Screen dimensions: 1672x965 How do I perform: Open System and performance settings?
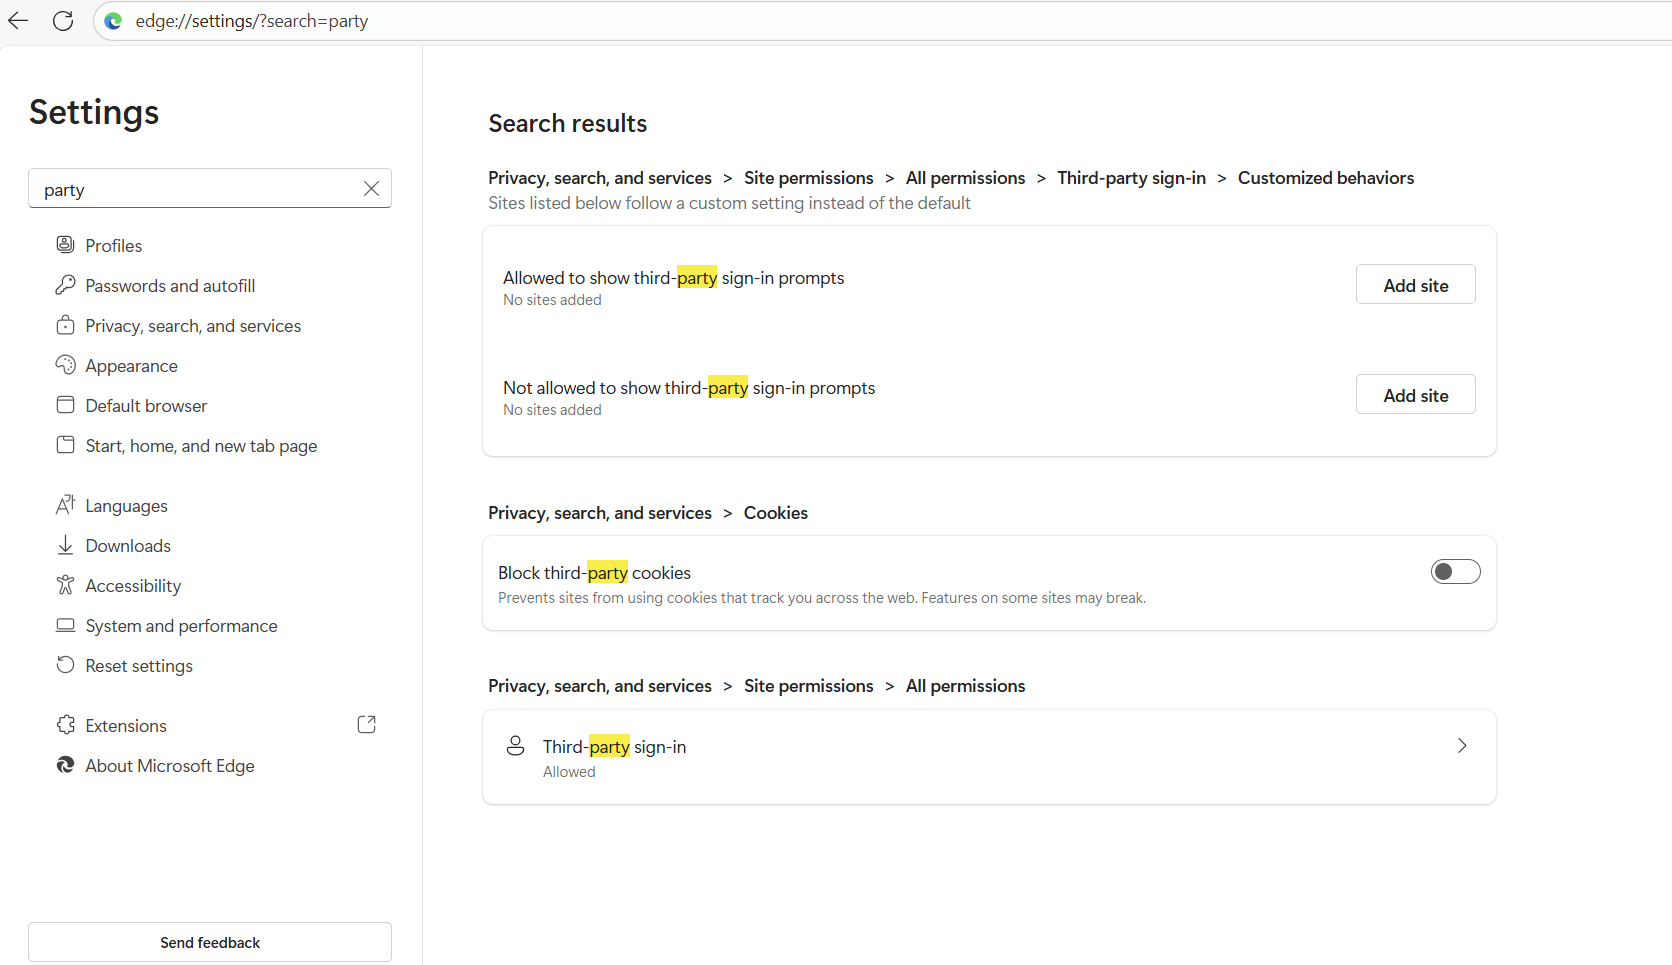181,626
